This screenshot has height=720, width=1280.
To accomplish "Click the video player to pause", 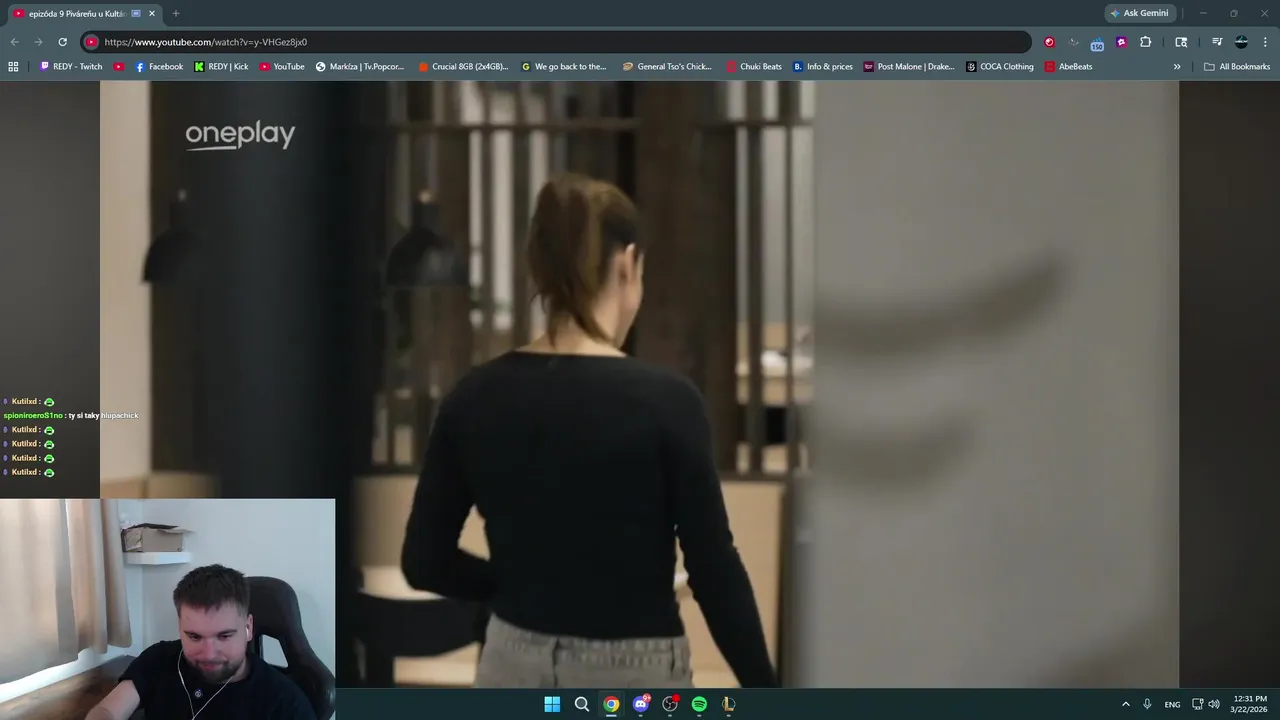I will (639, 384).
